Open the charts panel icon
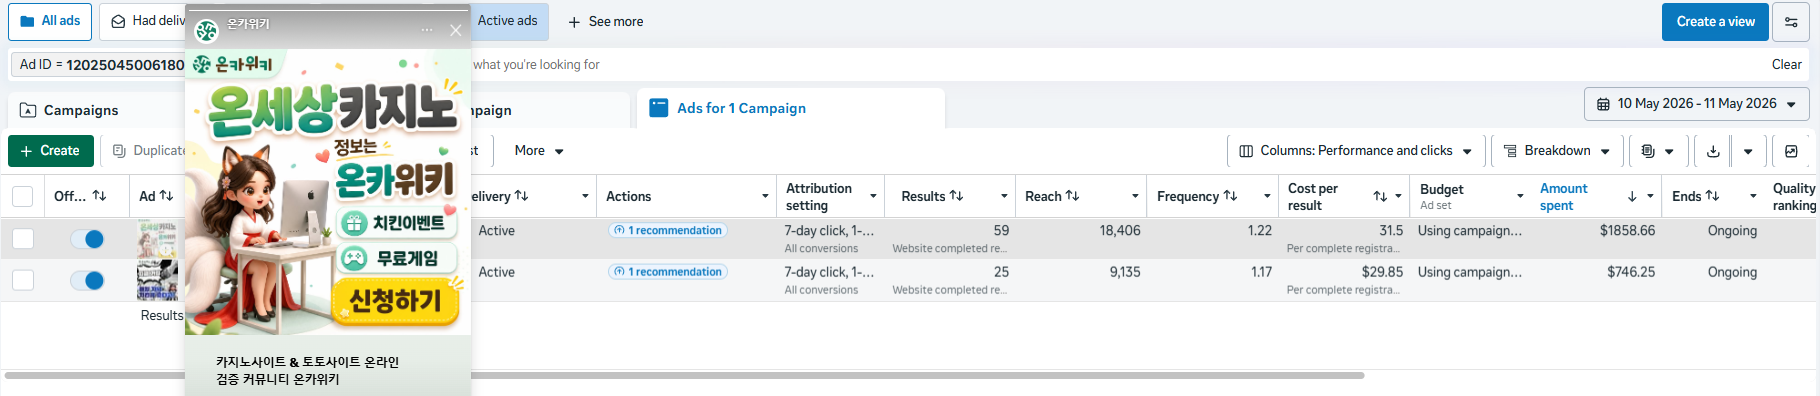1820x396 pixels. click(1791, 151)
